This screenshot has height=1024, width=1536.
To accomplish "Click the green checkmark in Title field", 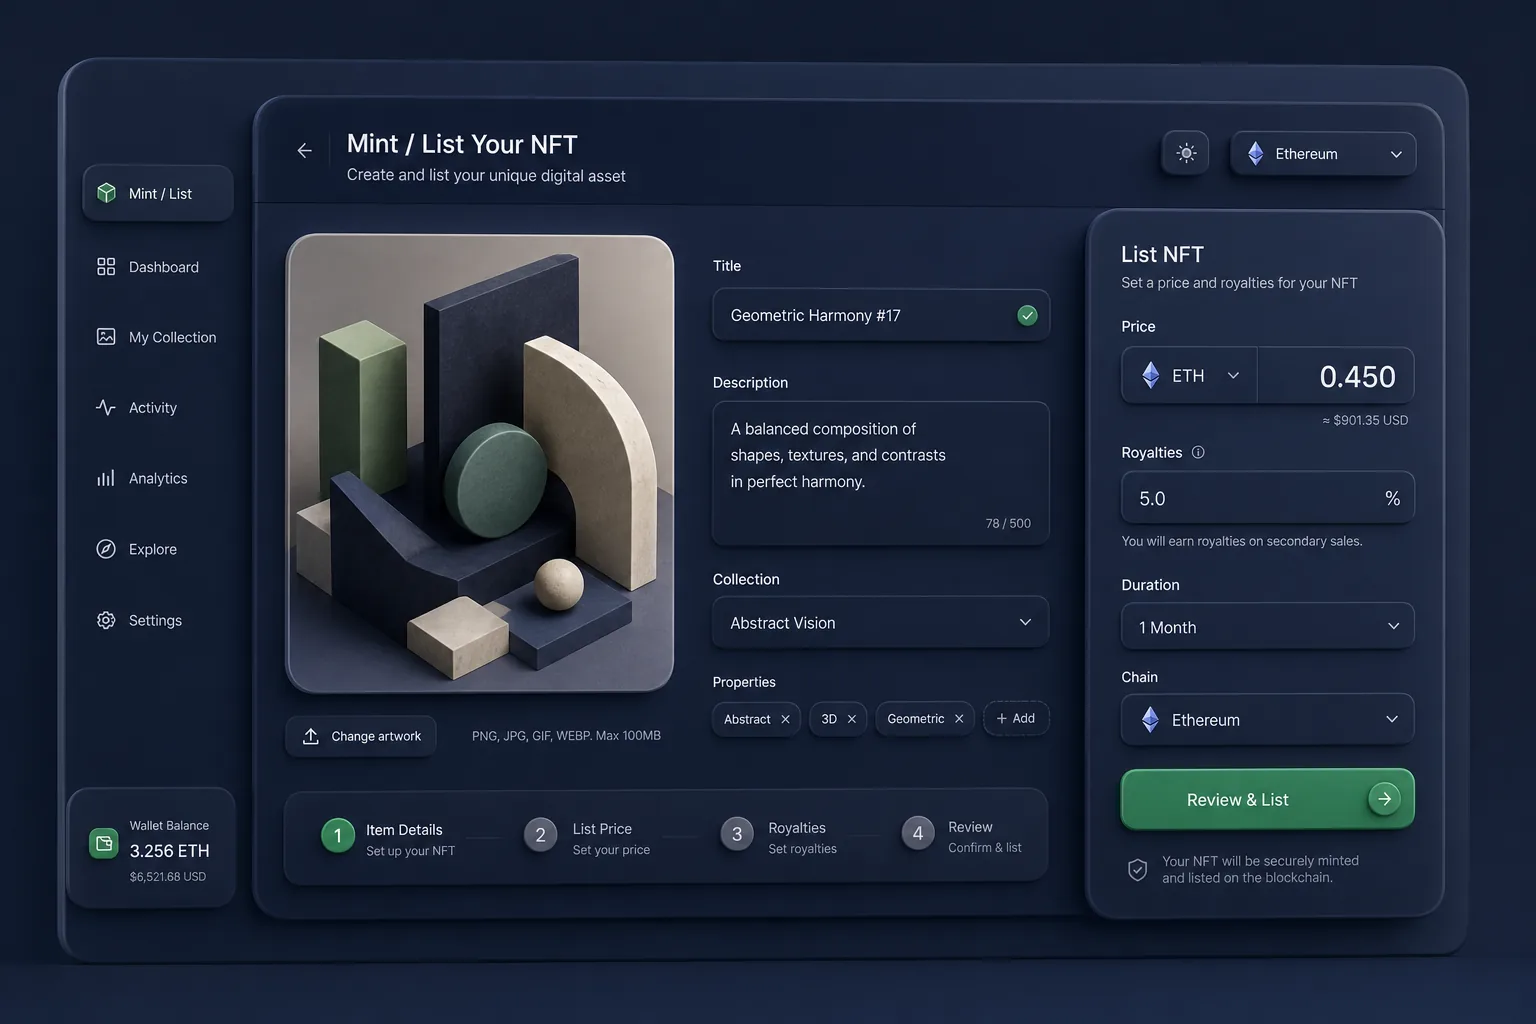I will (1027, 315).
